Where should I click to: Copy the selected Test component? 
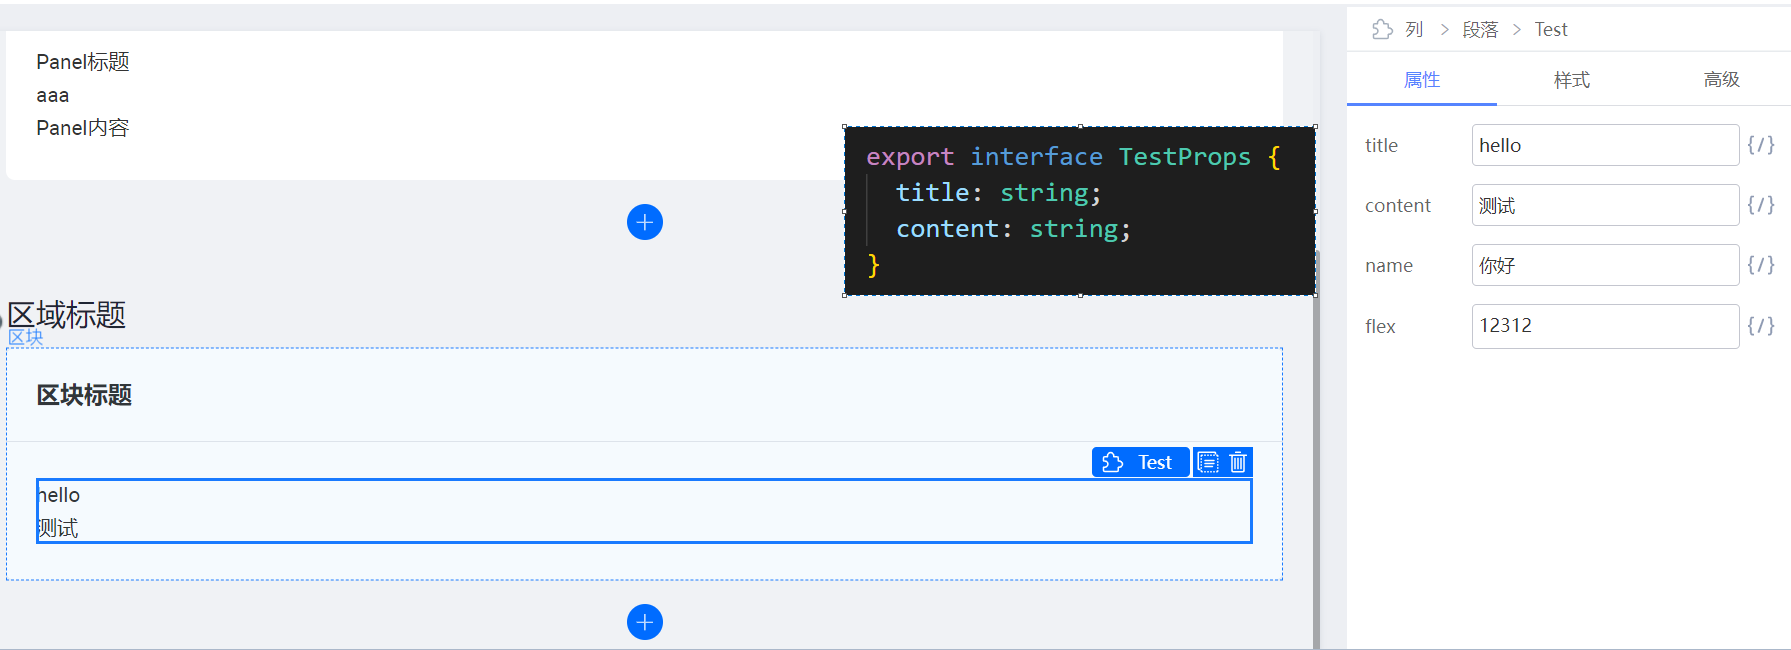click(1208, 462)
